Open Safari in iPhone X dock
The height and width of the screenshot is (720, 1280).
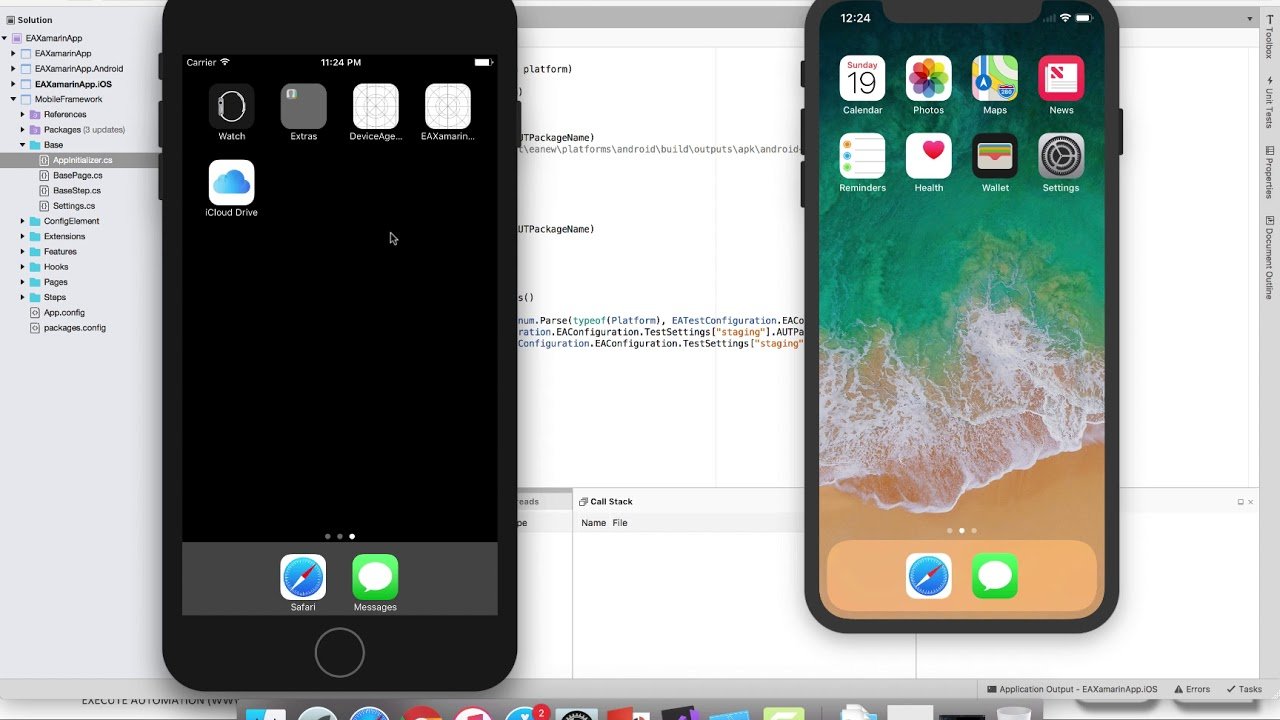(929, 576)
